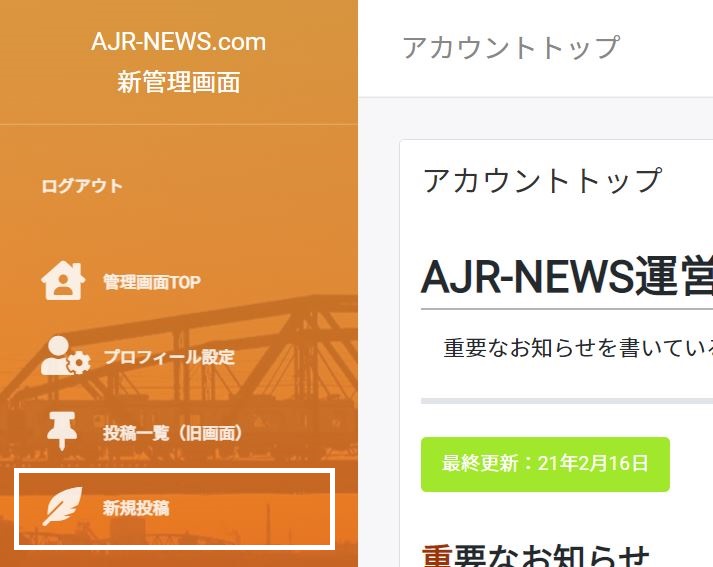Click the house icon for 管理画面TOP
Image resolution: width=713 pixels, height=567 pixels.
pos(63,281)
